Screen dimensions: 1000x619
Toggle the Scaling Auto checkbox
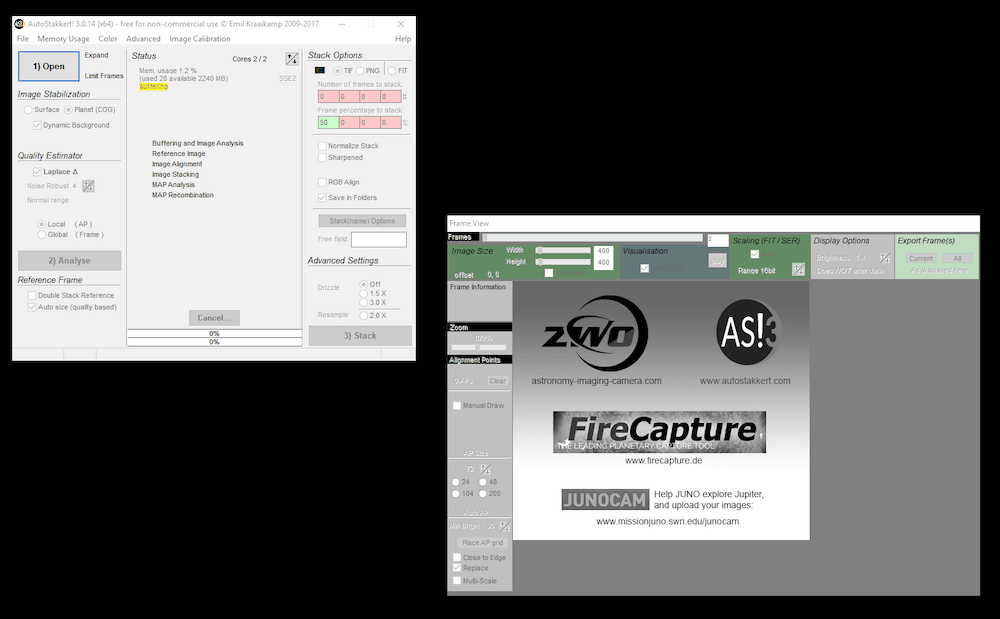(x=754, y=254)
